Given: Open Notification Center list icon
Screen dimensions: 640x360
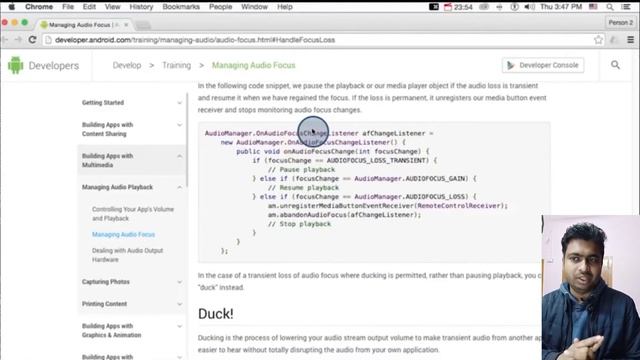Looking at the screenshot, I should (x=626, y=7).
